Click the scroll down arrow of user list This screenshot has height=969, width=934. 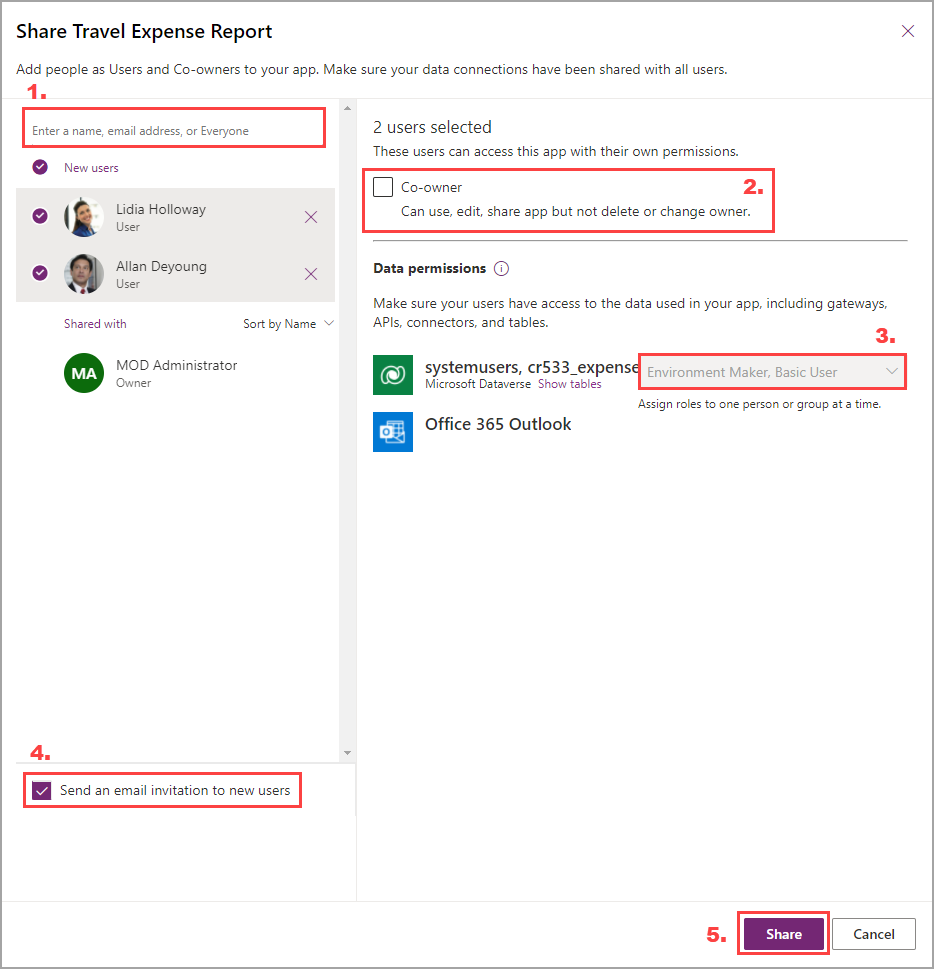[x=347, y=753]
